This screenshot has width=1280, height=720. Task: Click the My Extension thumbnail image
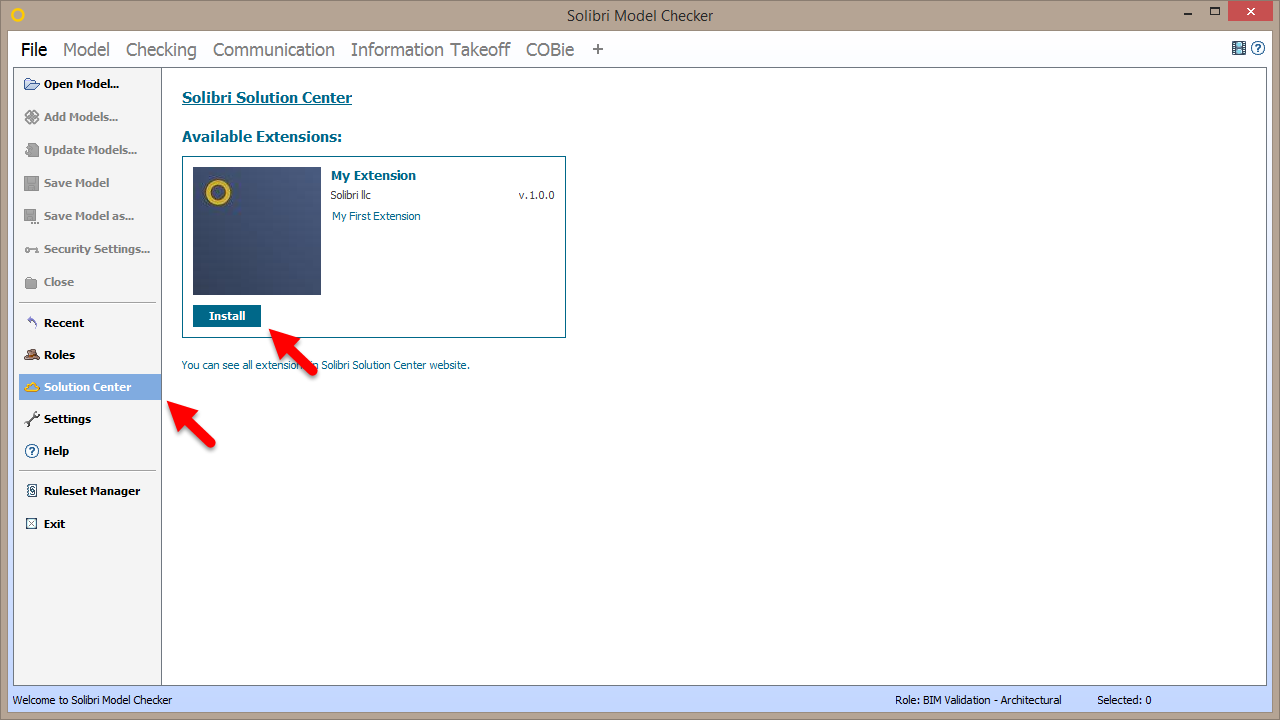click(x=256, y=230)
